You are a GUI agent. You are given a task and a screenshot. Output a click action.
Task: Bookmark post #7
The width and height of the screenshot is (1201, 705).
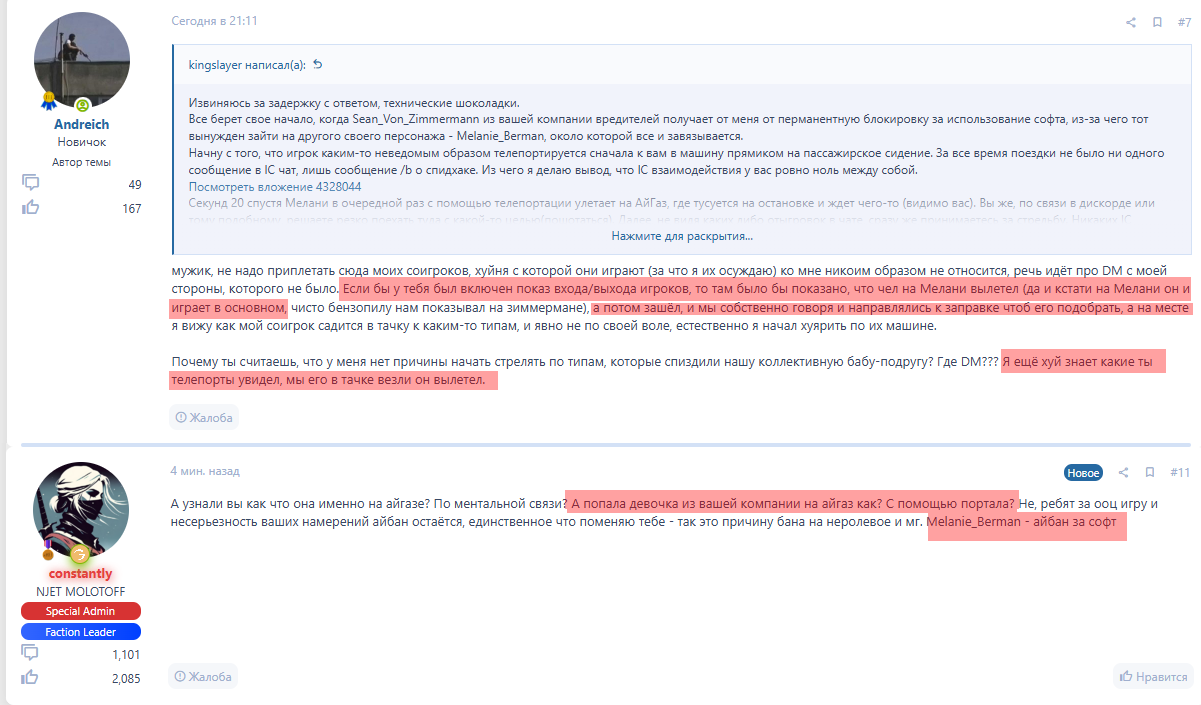pyautogui.click(x=1157, y=22)
